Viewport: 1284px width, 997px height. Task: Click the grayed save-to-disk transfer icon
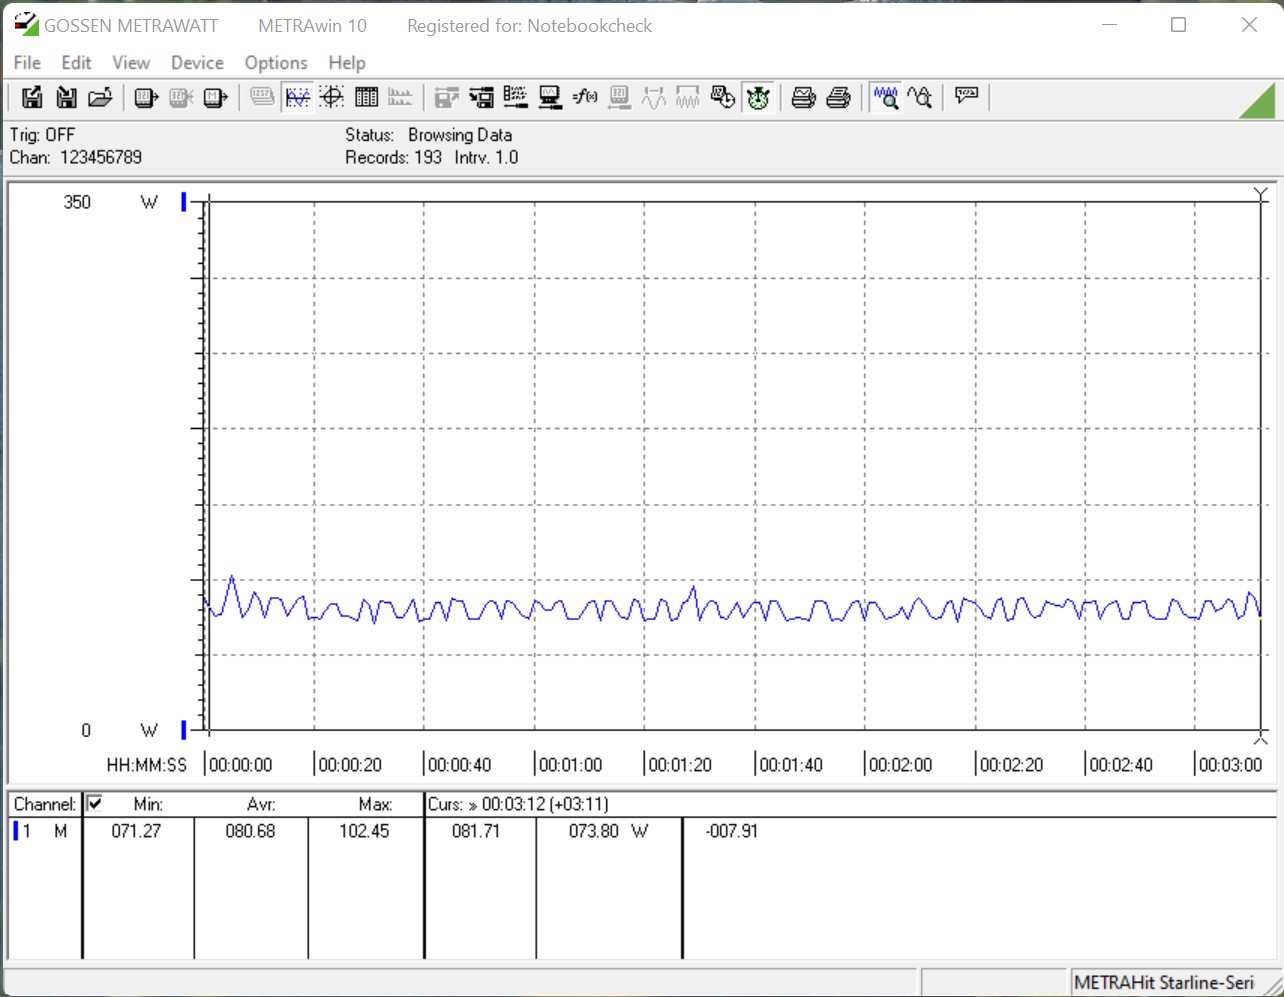pos(446,97)
